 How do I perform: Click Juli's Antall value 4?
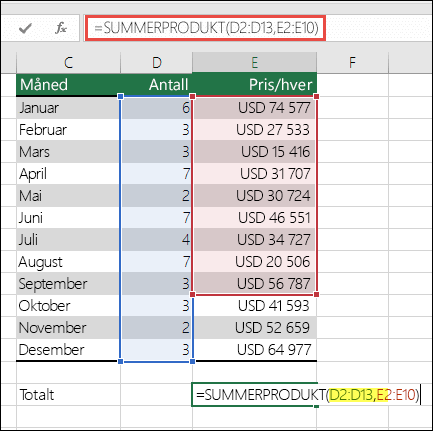[157, 240]
